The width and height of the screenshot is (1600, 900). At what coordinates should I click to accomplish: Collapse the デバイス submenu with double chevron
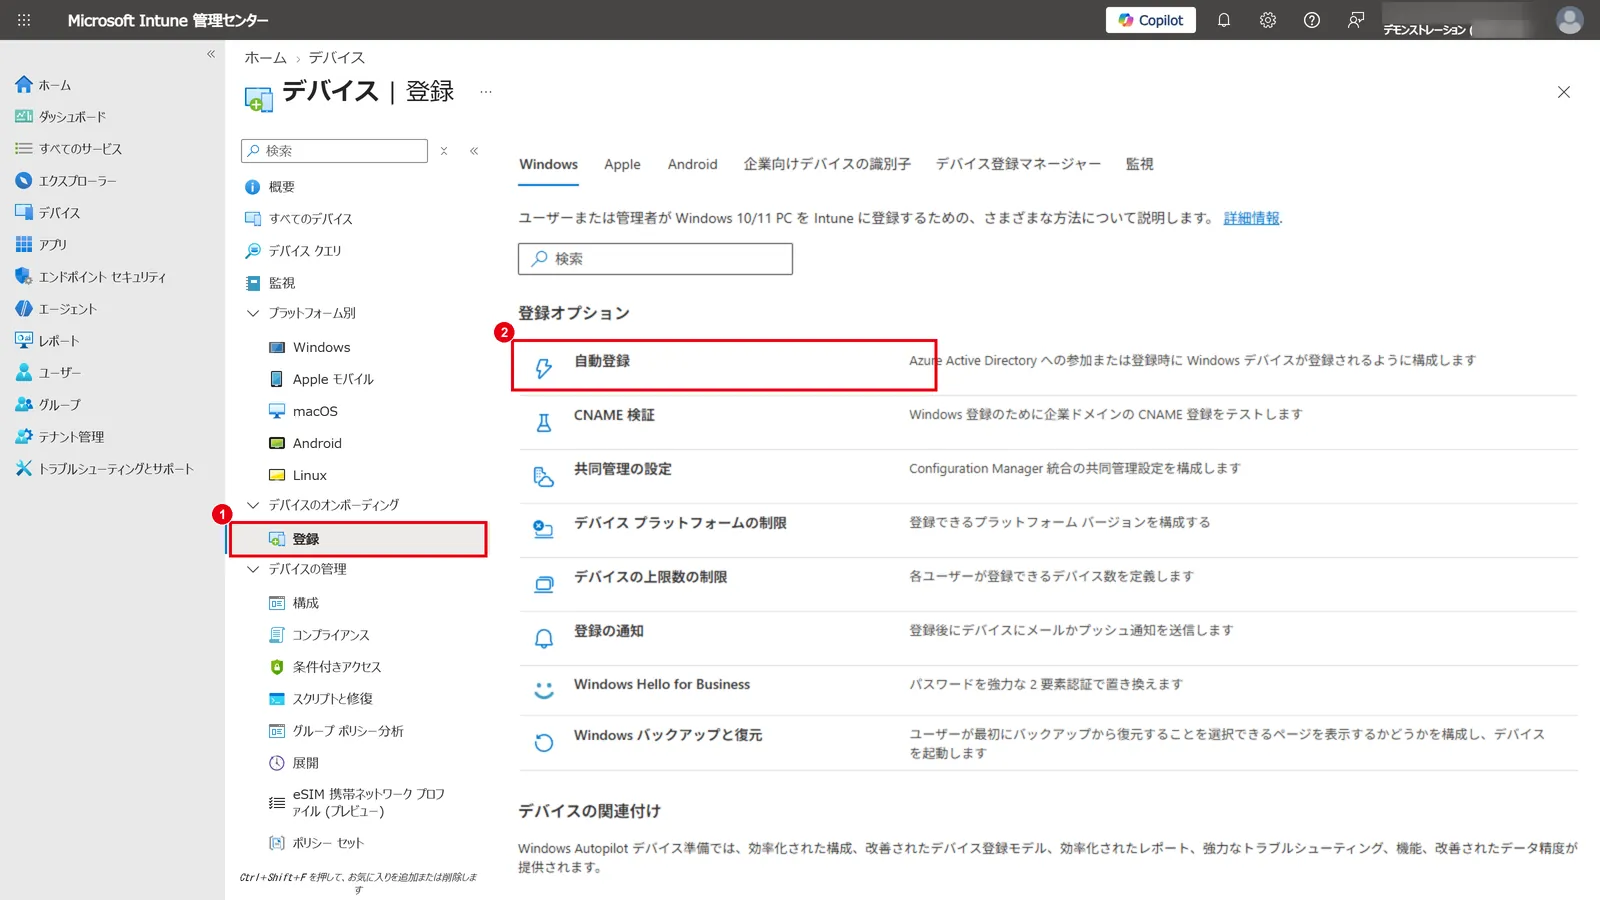tap(474, 151)
